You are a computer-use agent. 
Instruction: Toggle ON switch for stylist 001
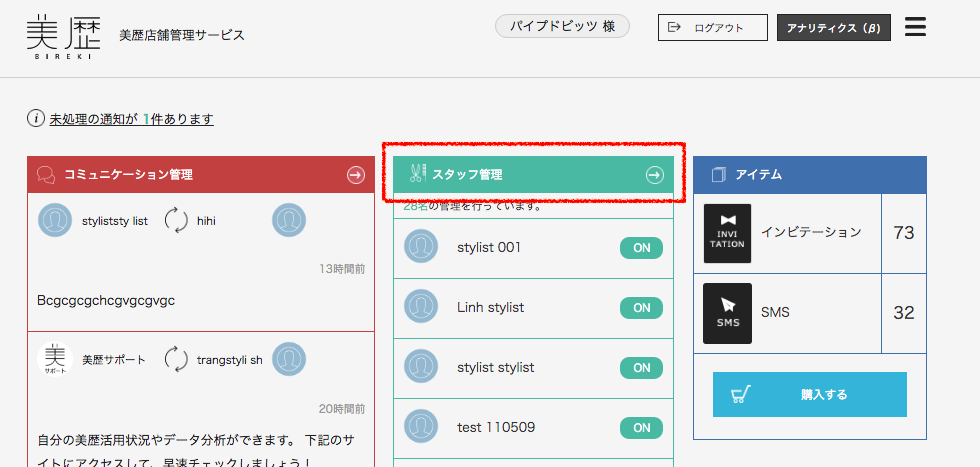[641, 248]
